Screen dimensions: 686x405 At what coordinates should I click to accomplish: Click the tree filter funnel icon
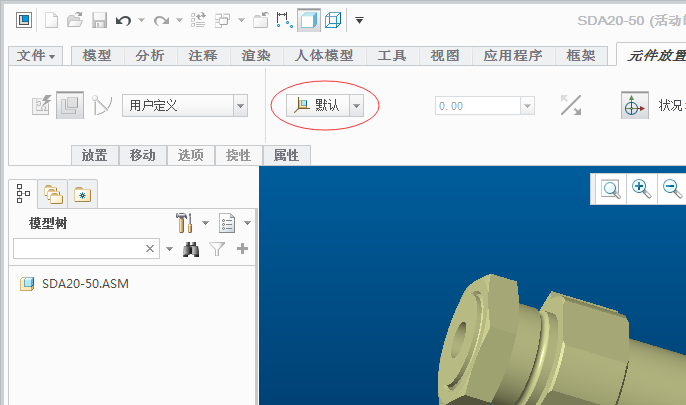(217, 249)
